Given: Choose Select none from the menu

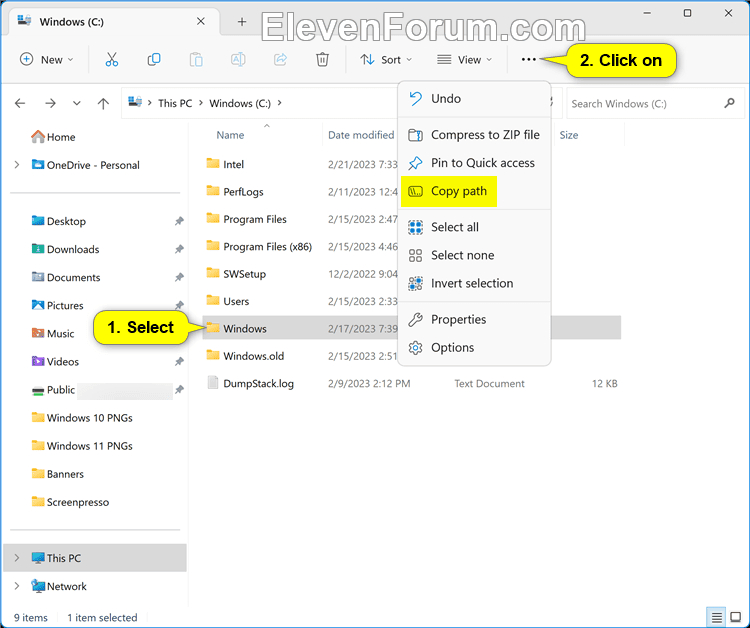Looking at the screenshot, I should coord(474,255).
